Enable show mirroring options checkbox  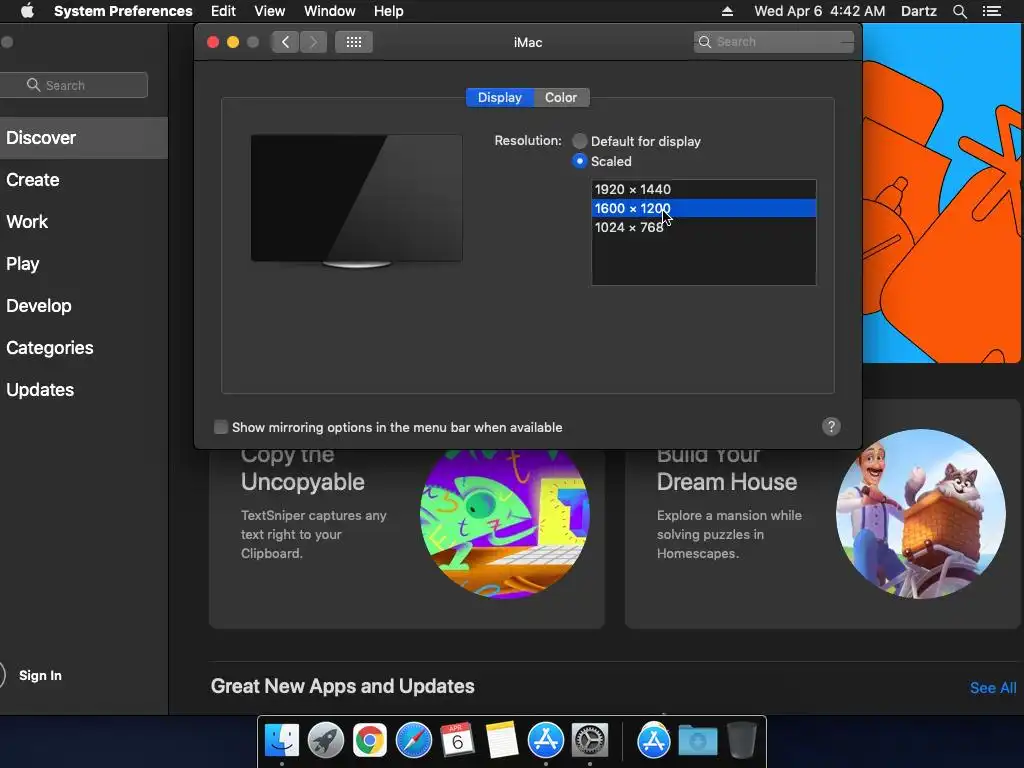221,427
